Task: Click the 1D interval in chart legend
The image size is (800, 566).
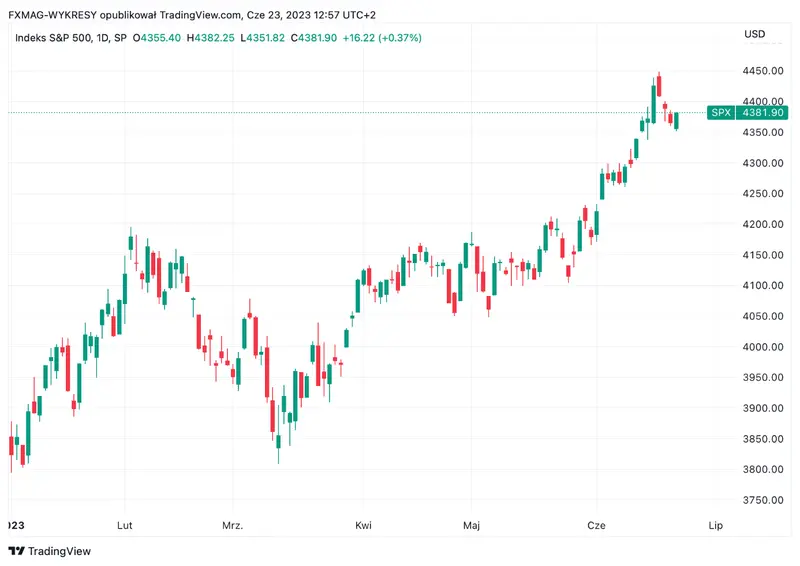Action: (105, 38)
